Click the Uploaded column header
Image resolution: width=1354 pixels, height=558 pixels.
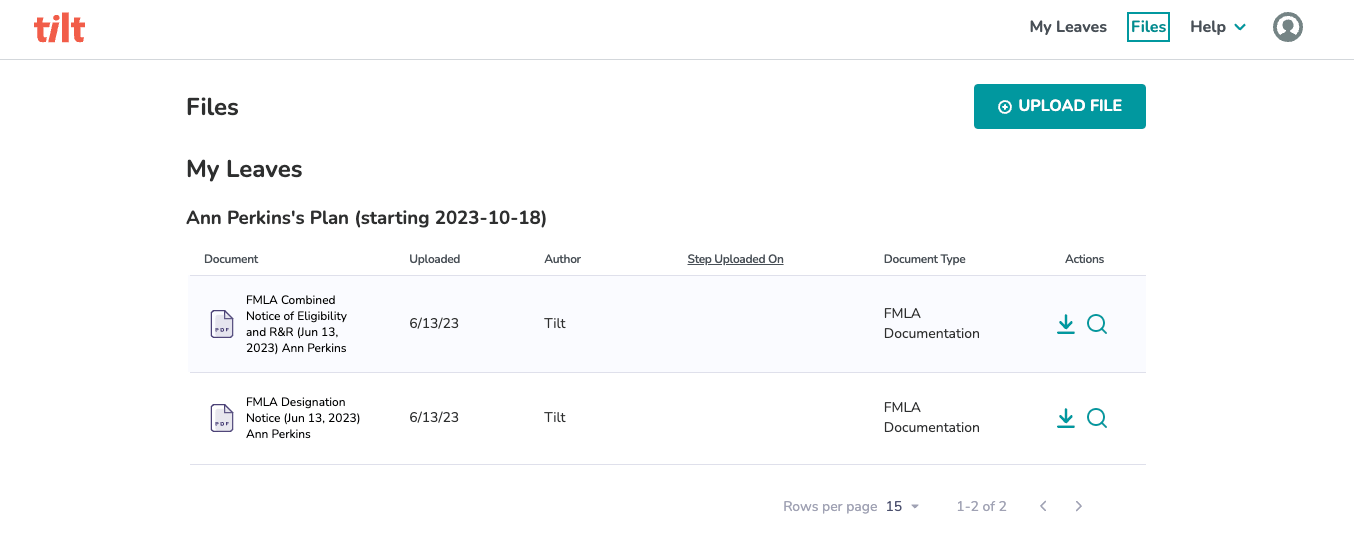(x=435, y=259)
